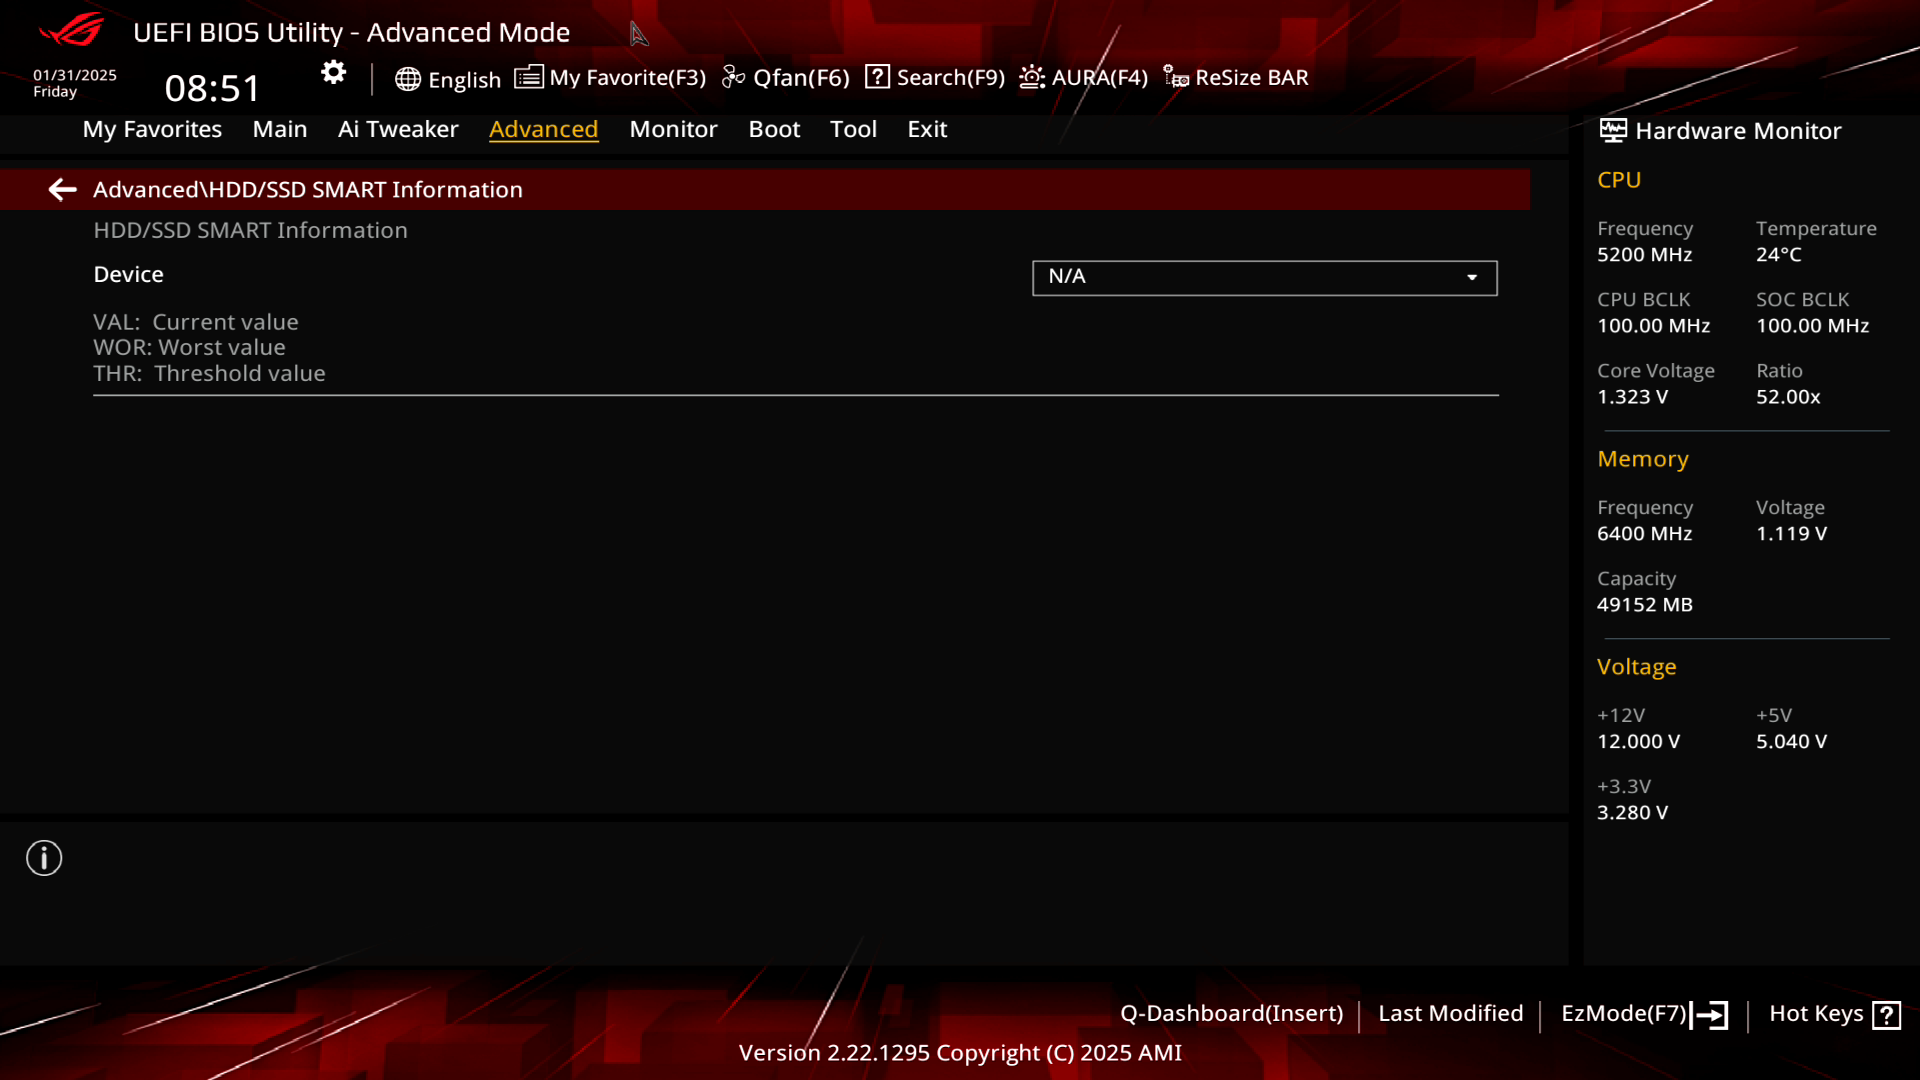The image size is (1920, 1080).
Task: Click the Capacity 49152 MB value
Action: [x=1644, y=604]
